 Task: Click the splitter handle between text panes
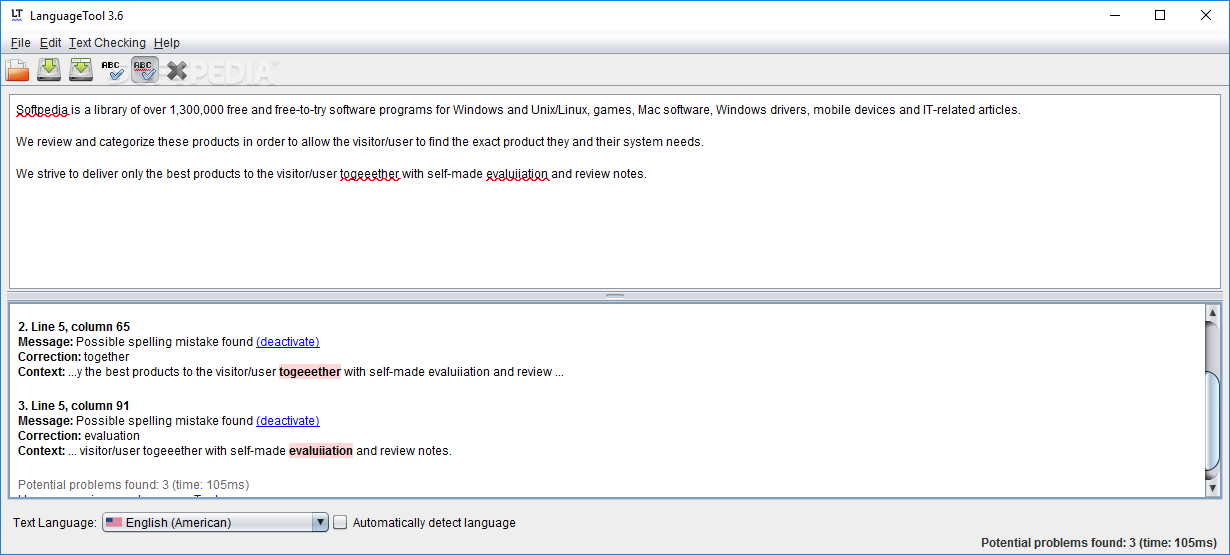(x=615, y=295)
